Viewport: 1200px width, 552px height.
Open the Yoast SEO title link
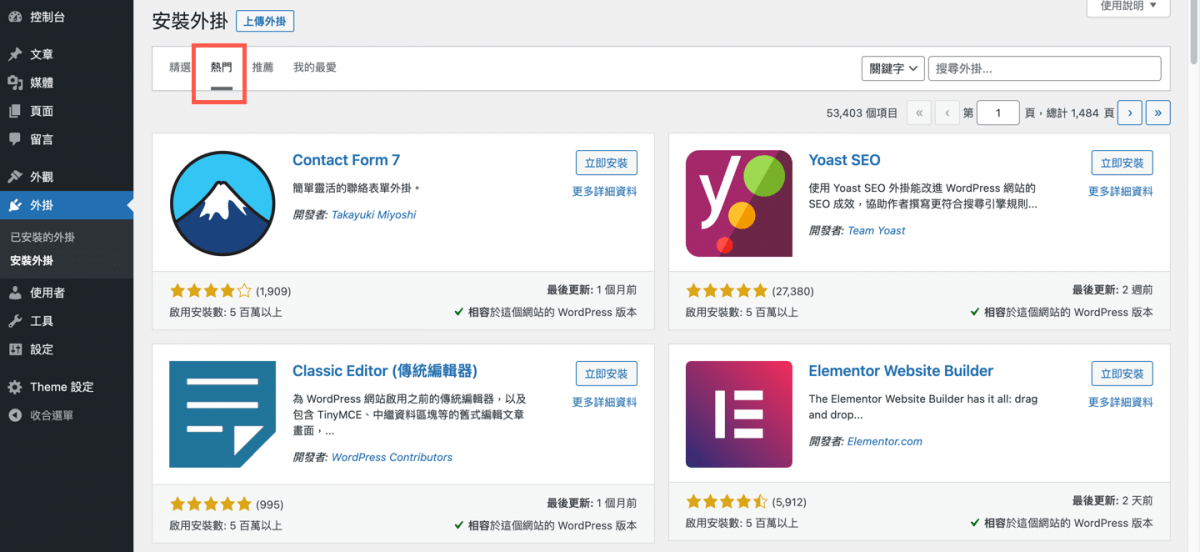(x=844, y=160)
